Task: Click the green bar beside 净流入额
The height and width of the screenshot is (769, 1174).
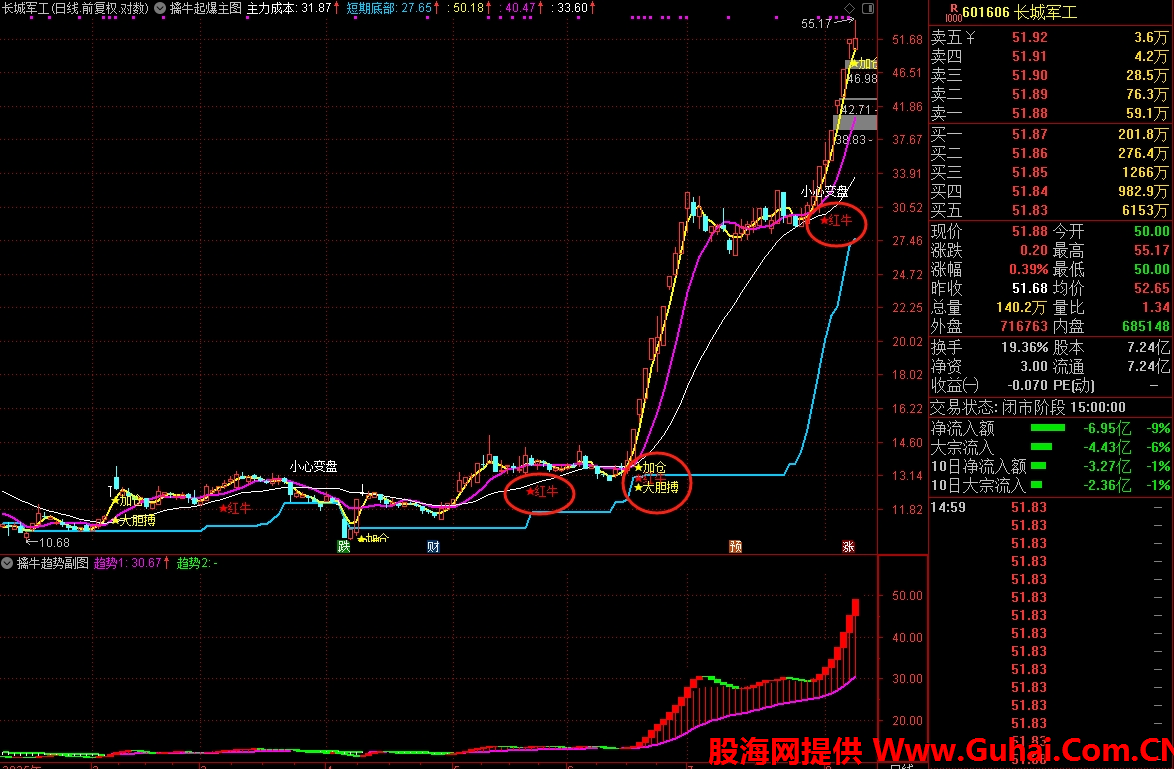Action: [x=1047, y=428]
